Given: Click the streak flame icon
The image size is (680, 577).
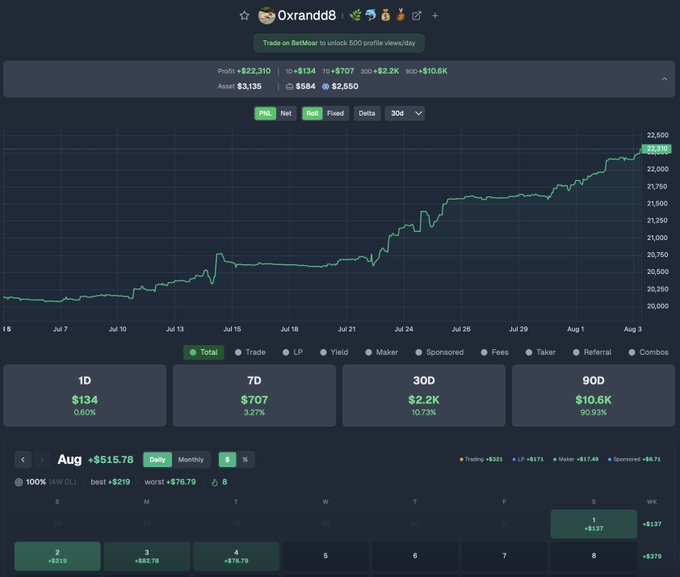Looking at the screenshot, I should (x=214, y=482).
